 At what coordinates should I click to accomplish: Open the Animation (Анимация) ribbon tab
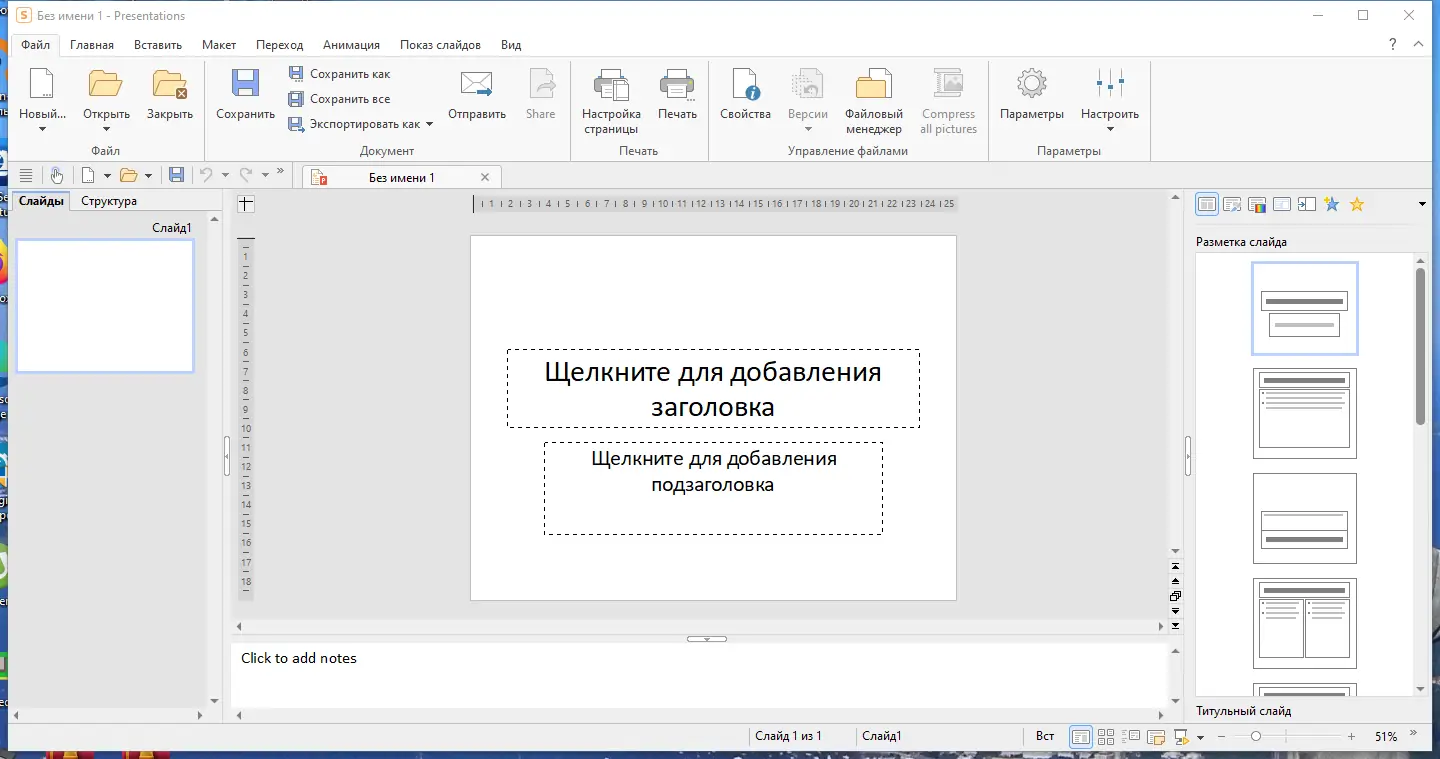[x=351, y=45]
